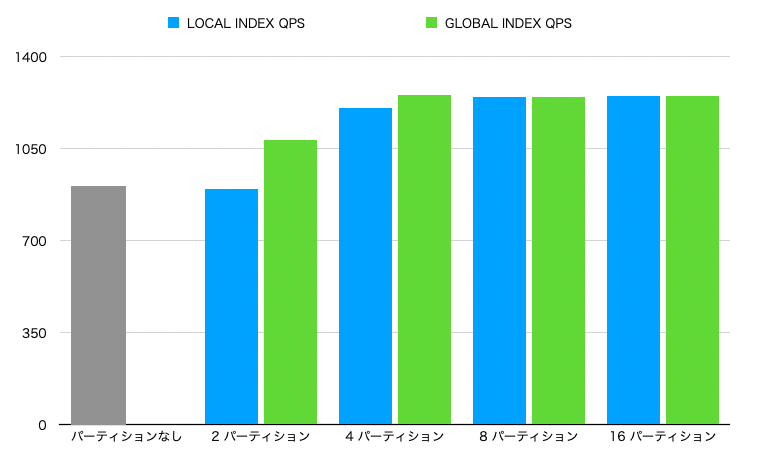
Task: Click the 2 パーティション axis label
Action: click(260, 436)
